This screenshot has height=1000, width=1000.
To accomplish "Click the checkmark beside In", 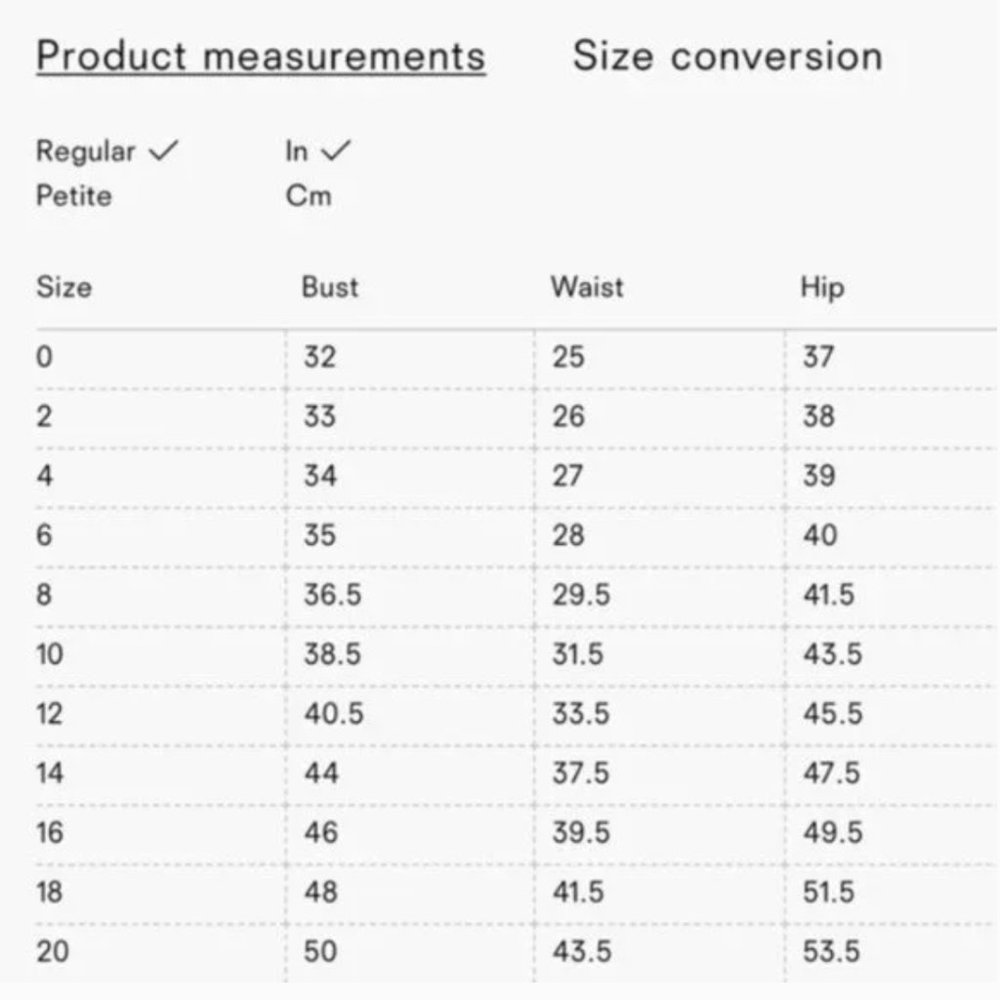I will click(338, 152).
